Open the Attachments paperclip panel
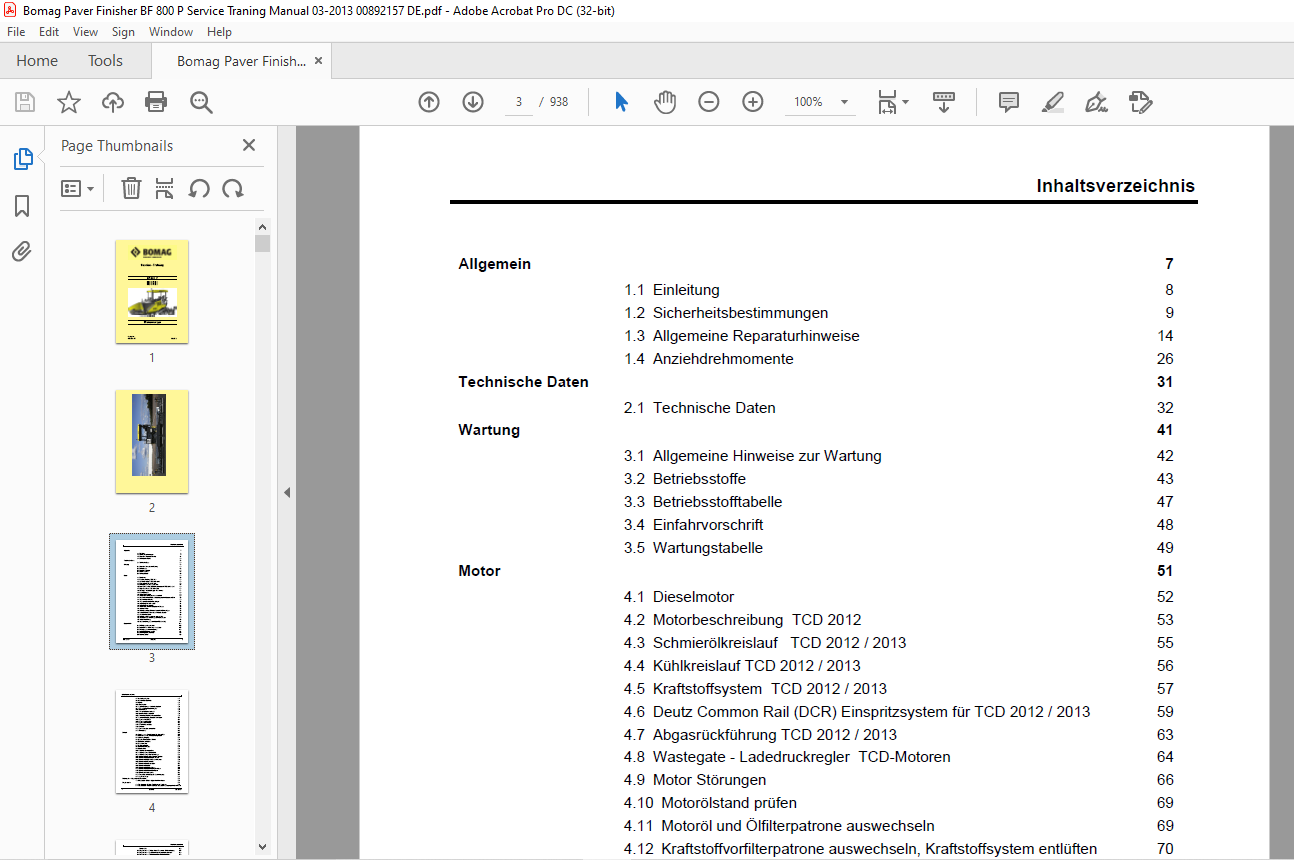The width and height of the screenshot is (1294, 860). pyautogui.click(x=22, y=251)
